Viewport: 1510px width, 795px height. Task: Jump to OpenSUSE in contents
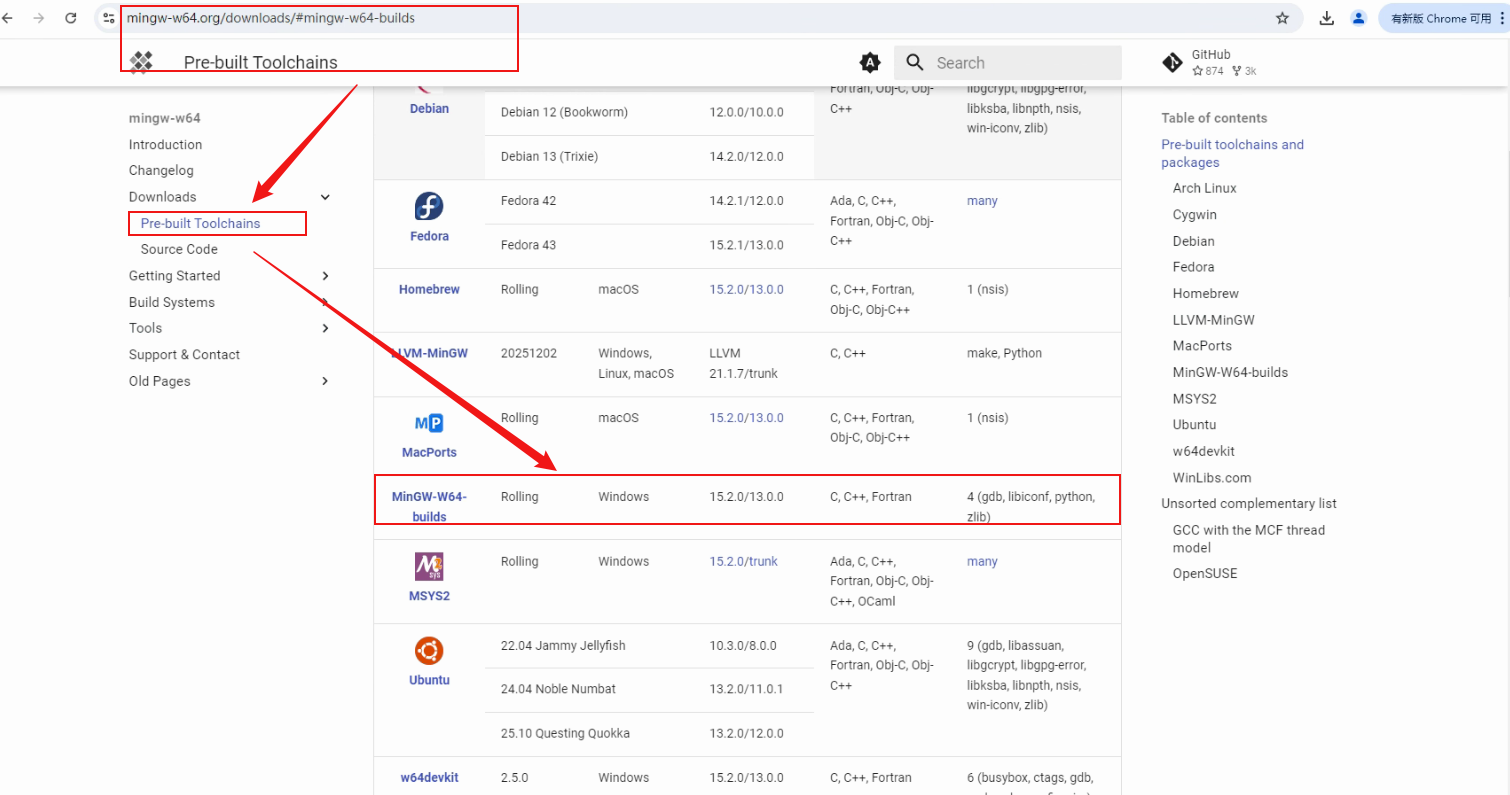(1204, 574)
